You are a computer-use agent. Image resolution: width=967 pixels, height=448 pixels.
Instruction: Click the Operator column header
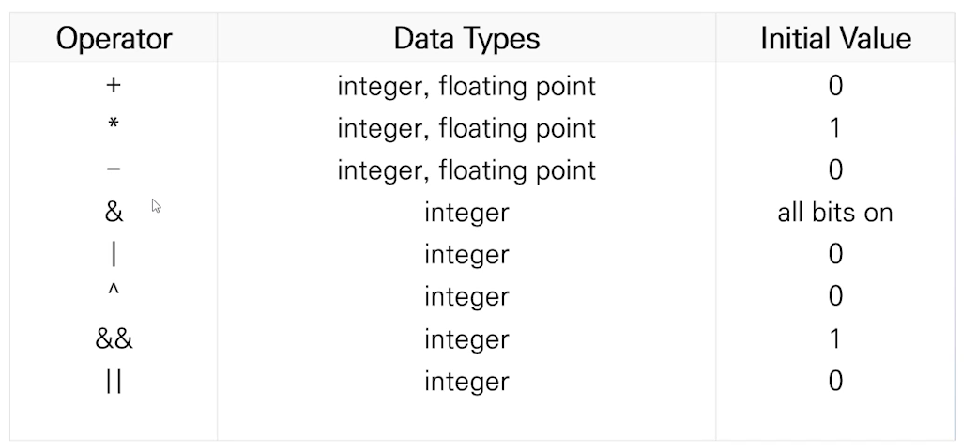tap(113, 39)
